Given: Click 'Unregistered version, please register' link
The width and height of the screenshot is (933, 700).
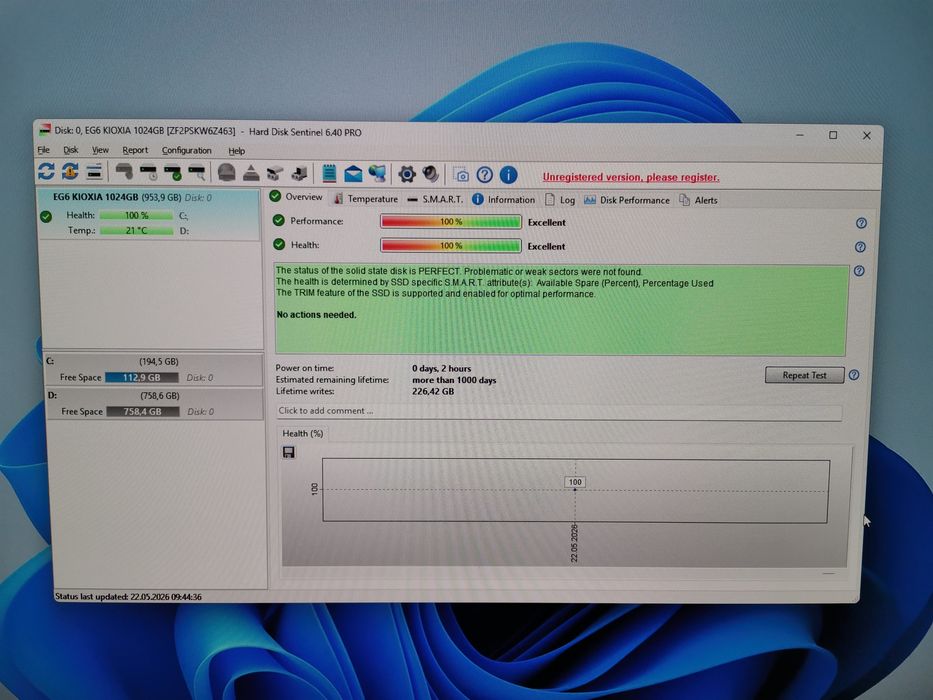Looking at the screenshot, I should 631,177.
